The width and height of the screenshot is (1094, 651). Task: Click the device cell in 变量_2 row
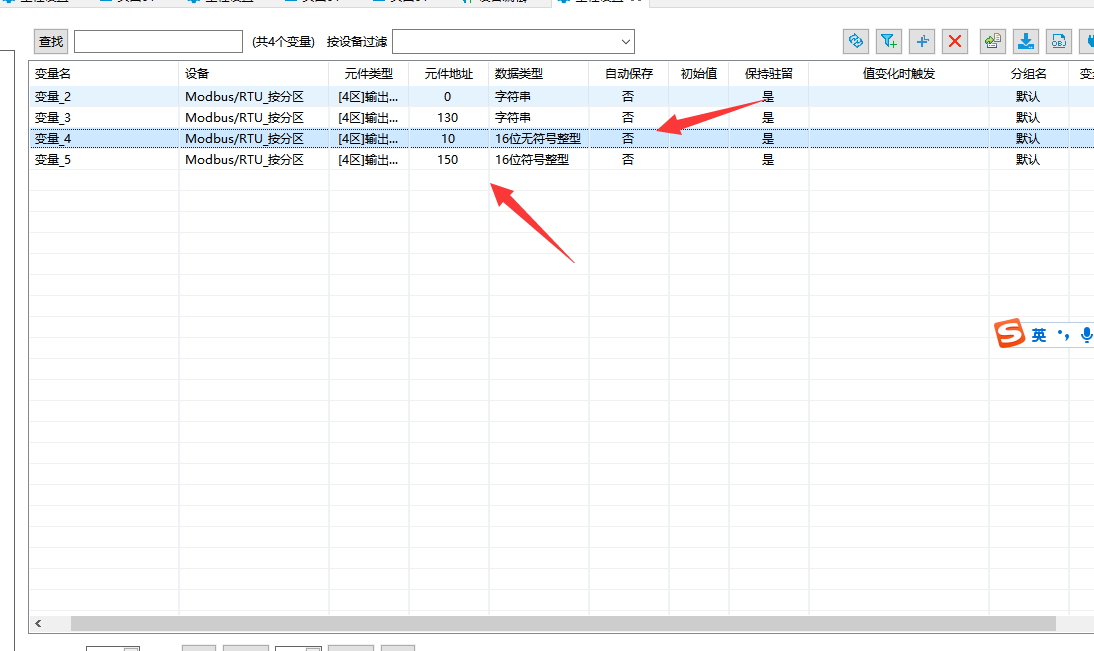coord(253,97)
